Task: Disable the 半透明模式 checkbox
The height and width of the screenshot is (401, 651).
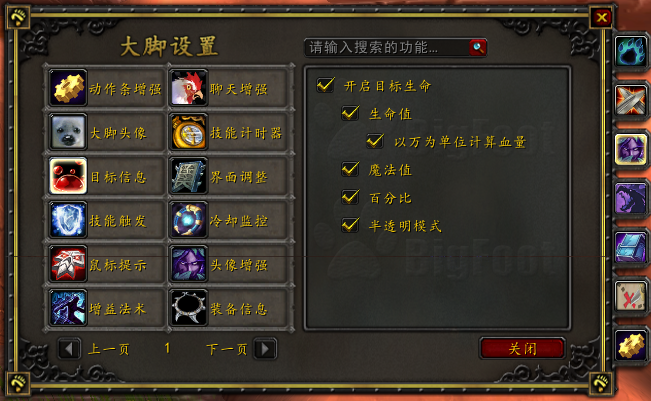Action: click(350, 225)
